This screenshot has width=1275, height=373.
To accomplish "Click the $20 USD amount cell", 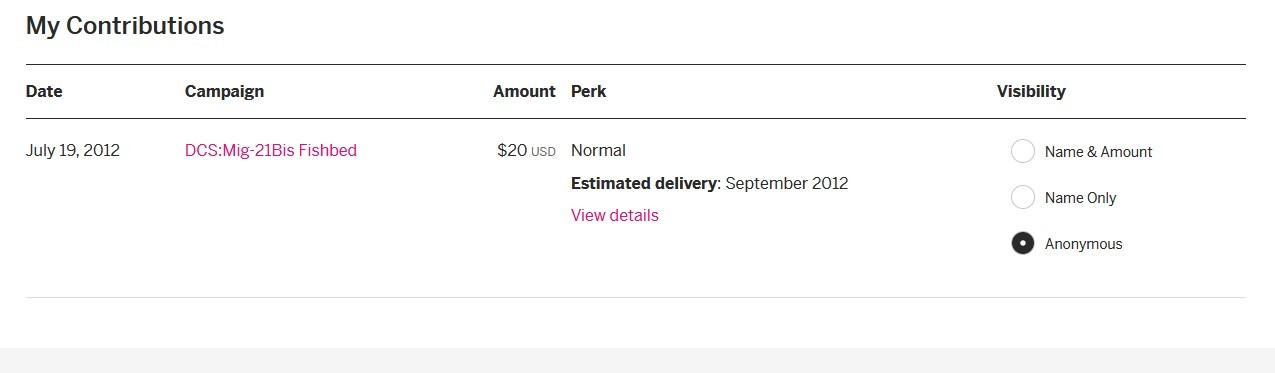I will (526, 151).
